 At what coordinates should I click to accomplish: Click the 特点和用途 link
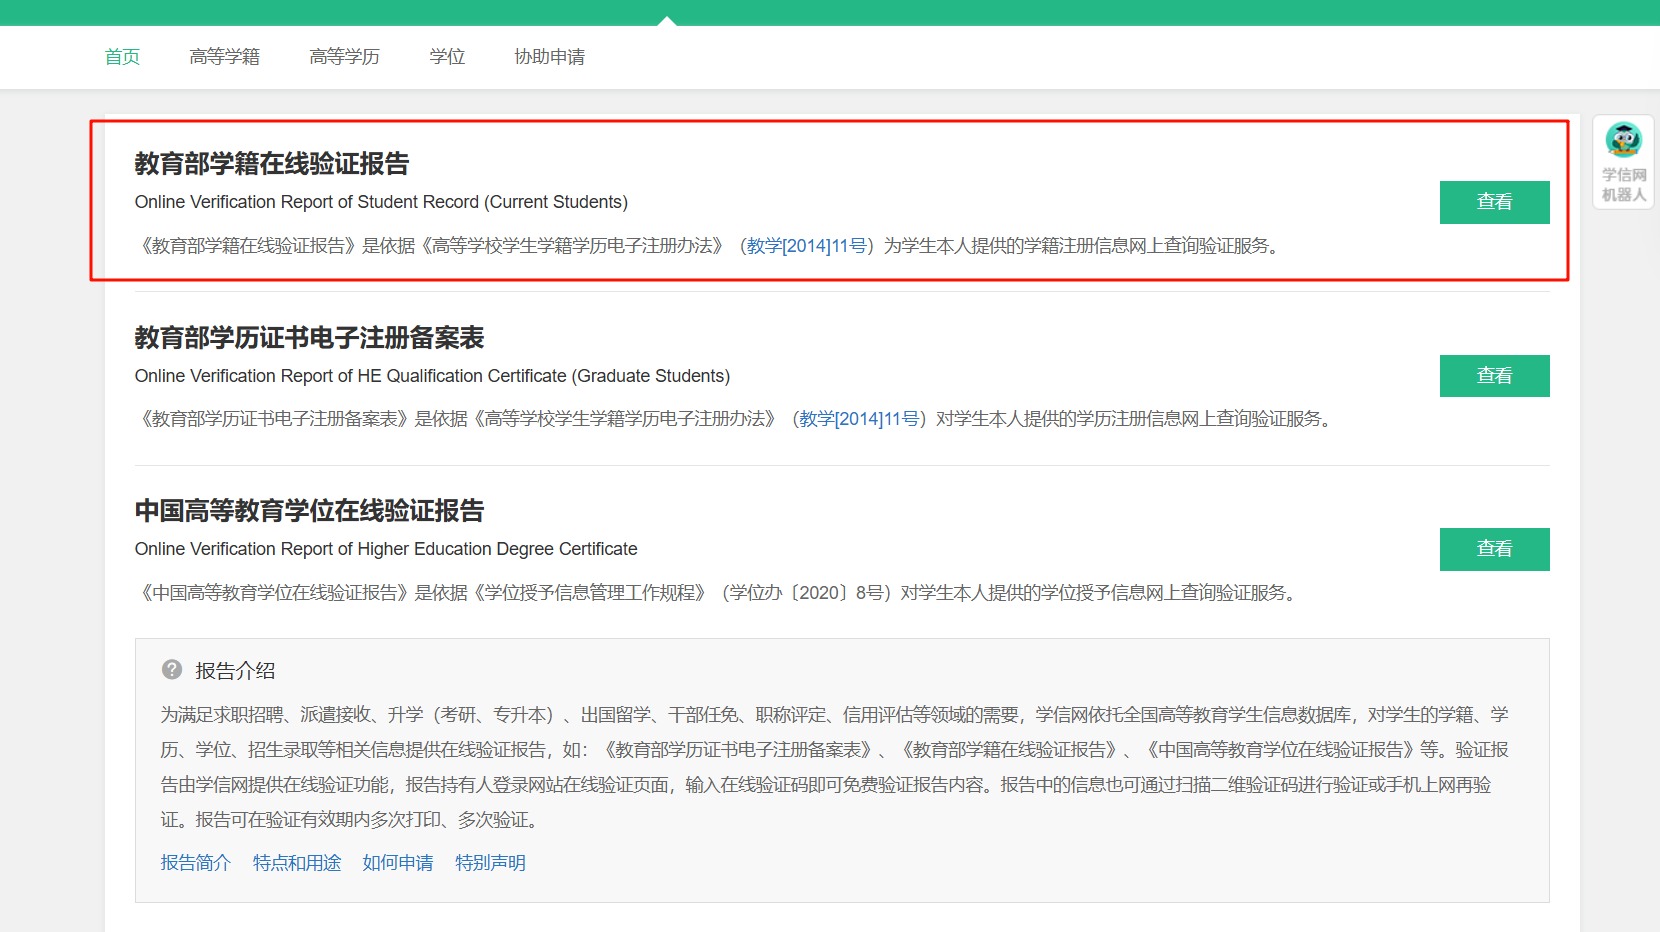point(296,863)
